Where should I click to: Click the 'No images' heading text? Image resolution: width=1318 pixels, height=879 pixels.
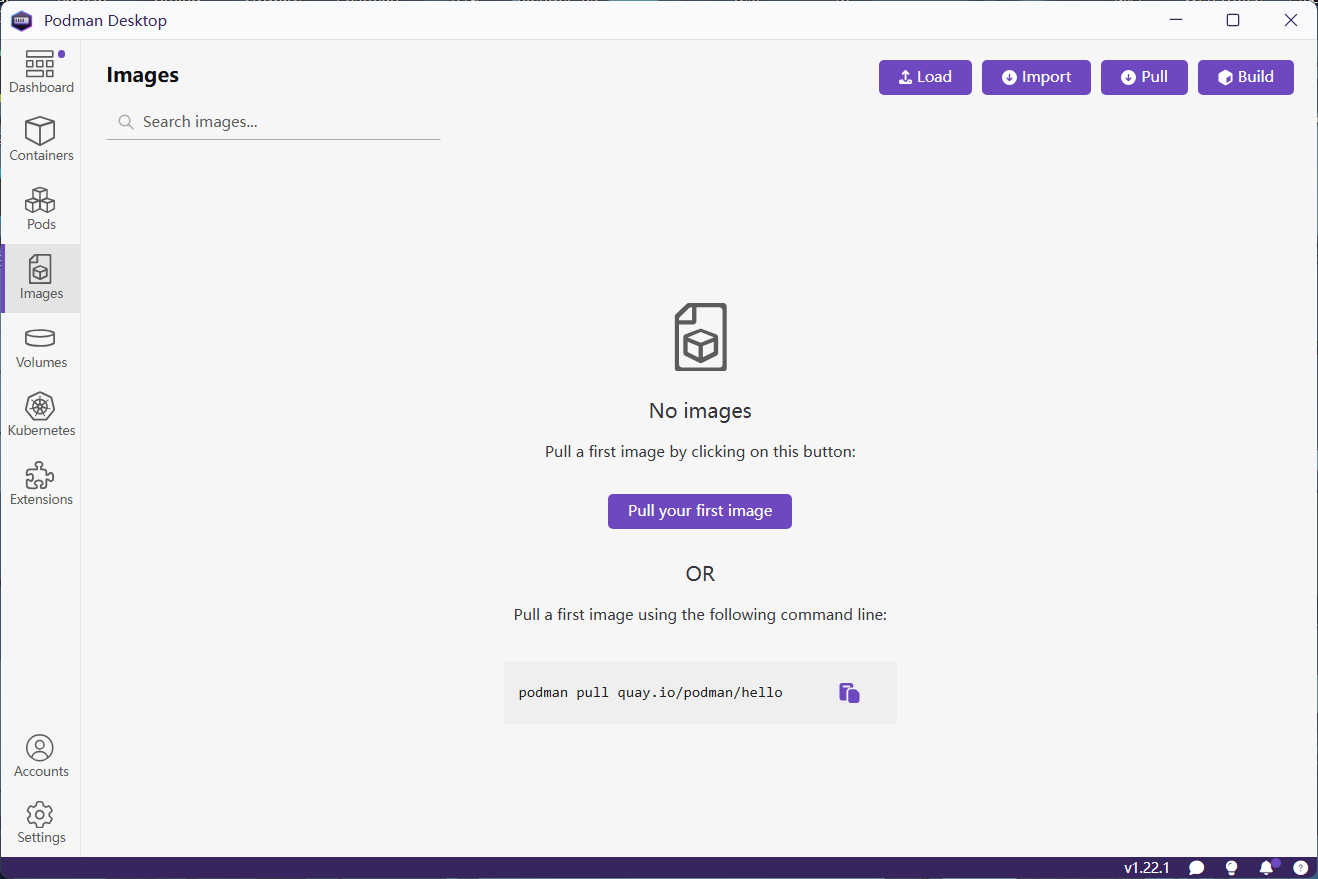pyautogui.click(x=700, y=411)
